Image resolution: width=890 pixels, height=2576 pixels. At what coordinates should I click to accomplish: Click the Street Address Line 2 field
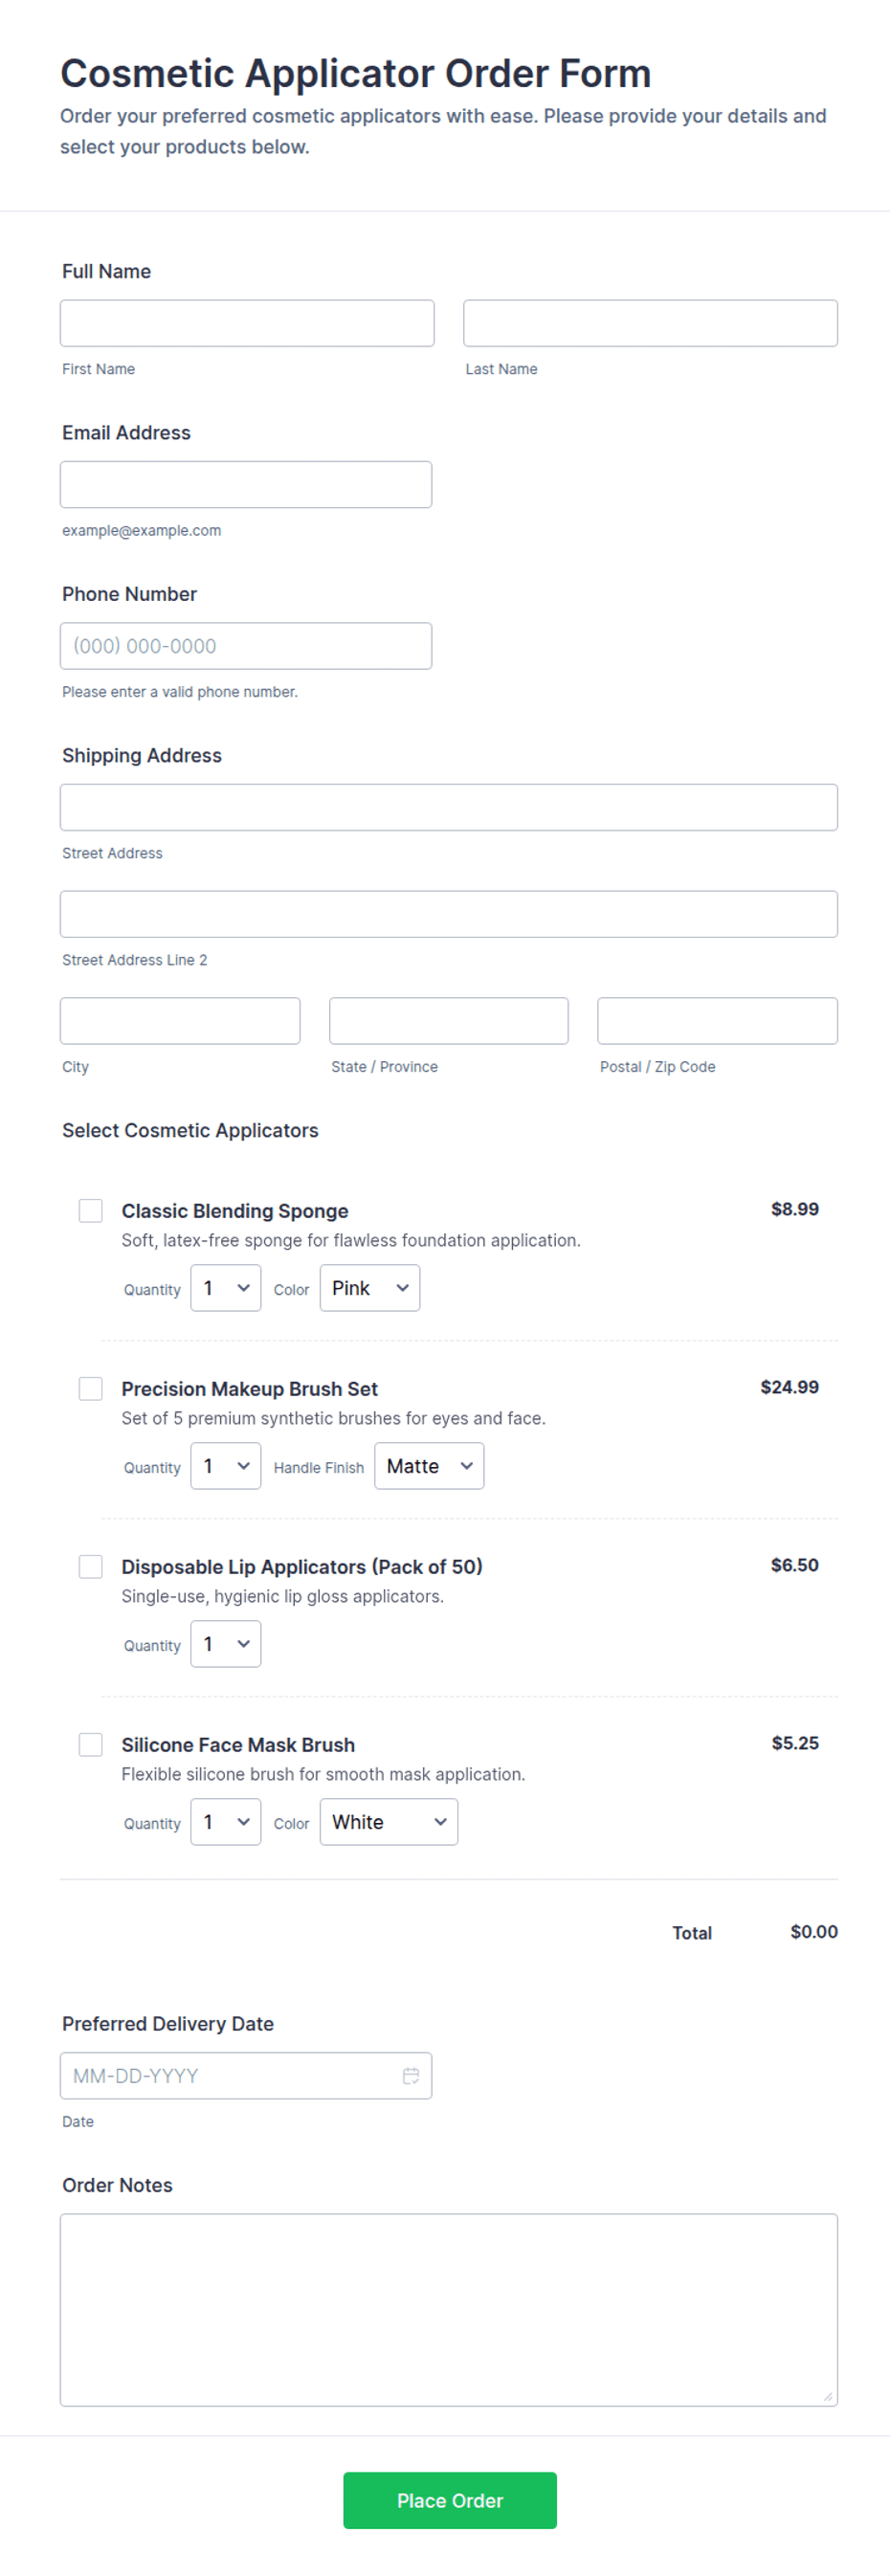pos(449,914)
